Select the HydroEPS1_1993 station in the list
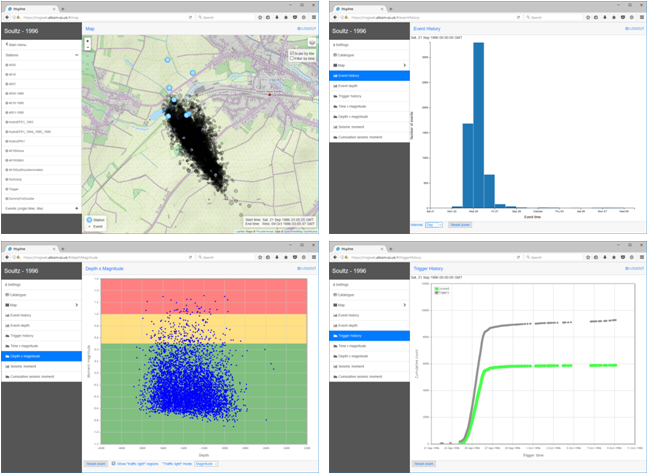Viewport: 648px width, 474px height. [x=41, y=122]
